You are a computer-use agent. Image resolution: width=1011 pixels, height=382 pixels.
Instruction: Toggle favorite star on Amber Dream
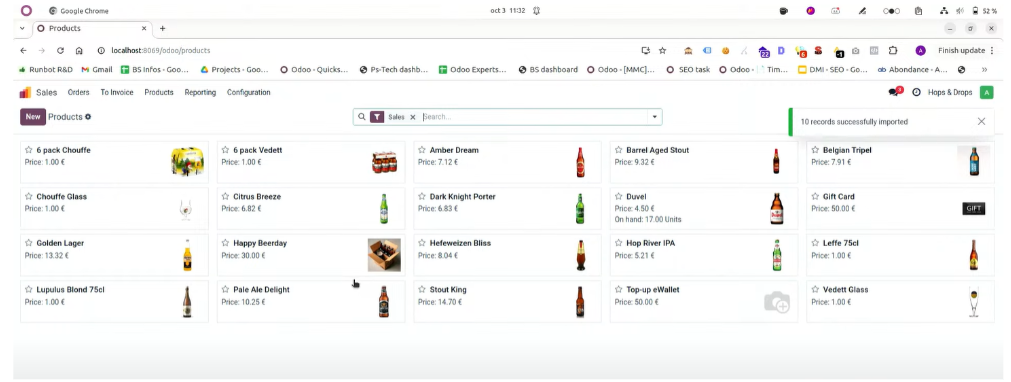point(422,150)
